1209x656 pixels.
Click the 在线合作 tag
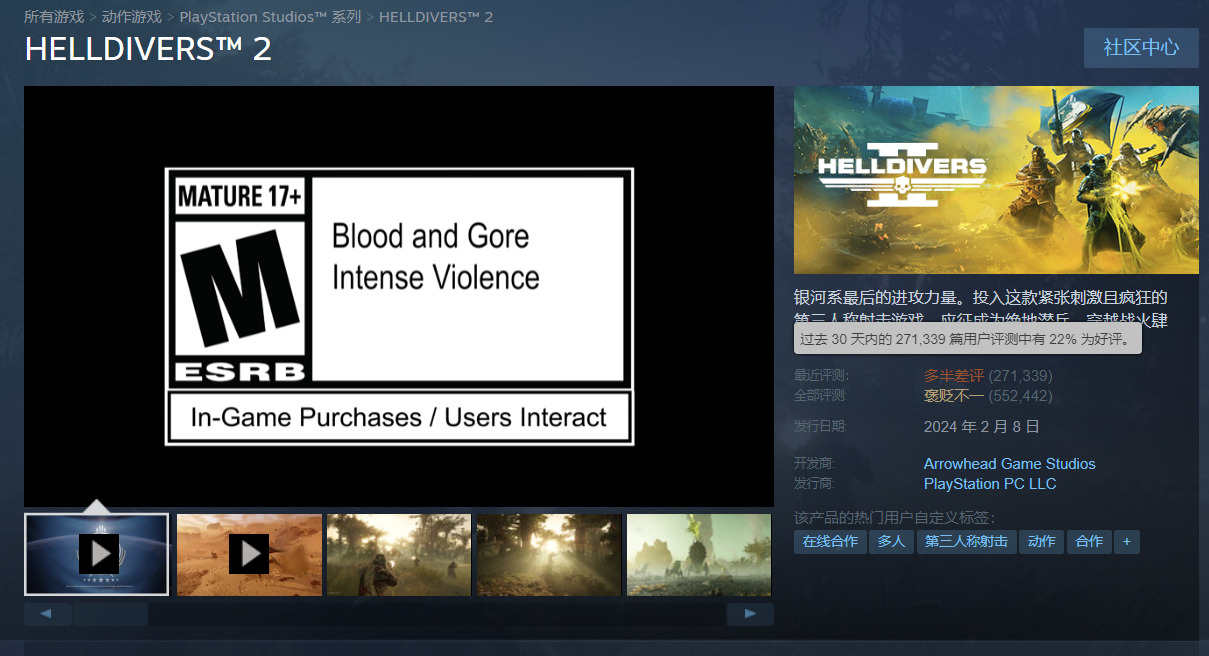click(830, 541)
